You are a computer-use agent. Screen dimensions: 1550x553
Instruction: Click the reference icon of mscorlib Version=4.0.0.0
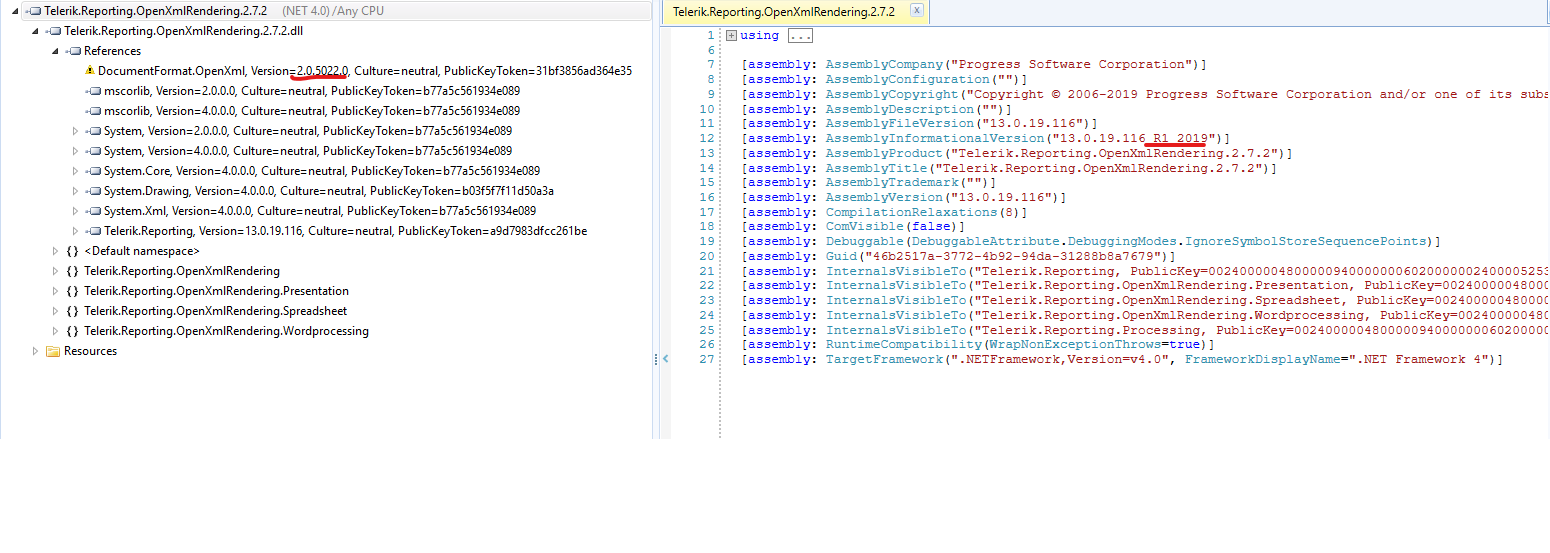[x=95, y=111]
